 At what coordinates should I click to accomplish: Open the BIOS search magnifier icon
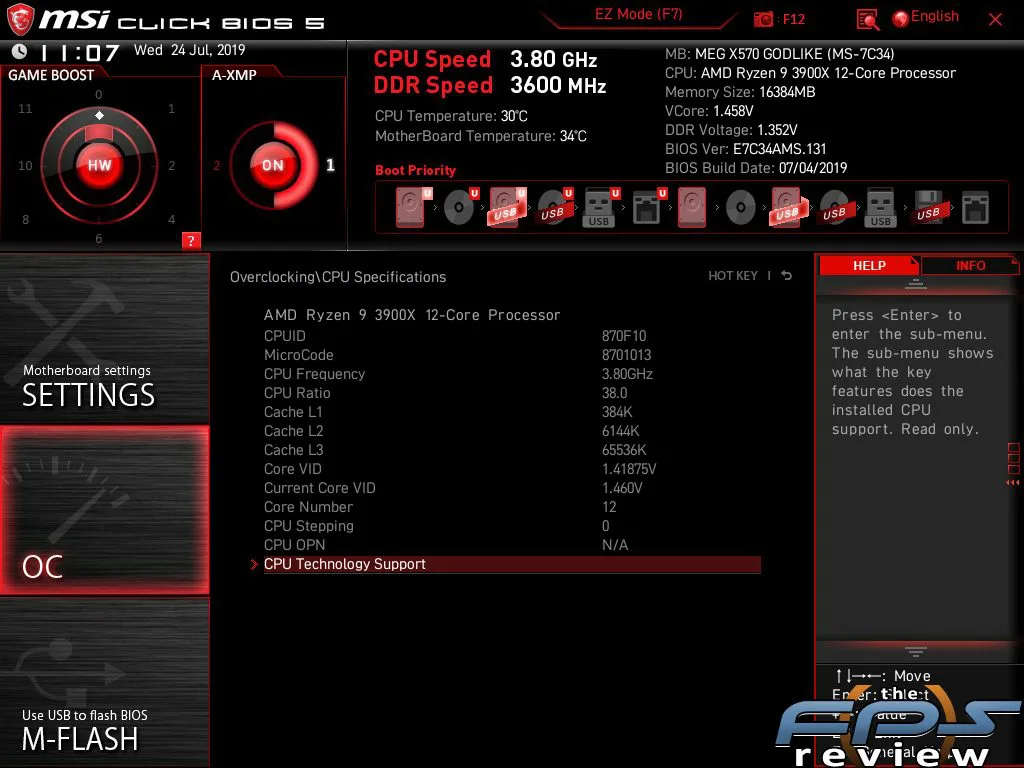pyautogui.click(x=867, y=20)
